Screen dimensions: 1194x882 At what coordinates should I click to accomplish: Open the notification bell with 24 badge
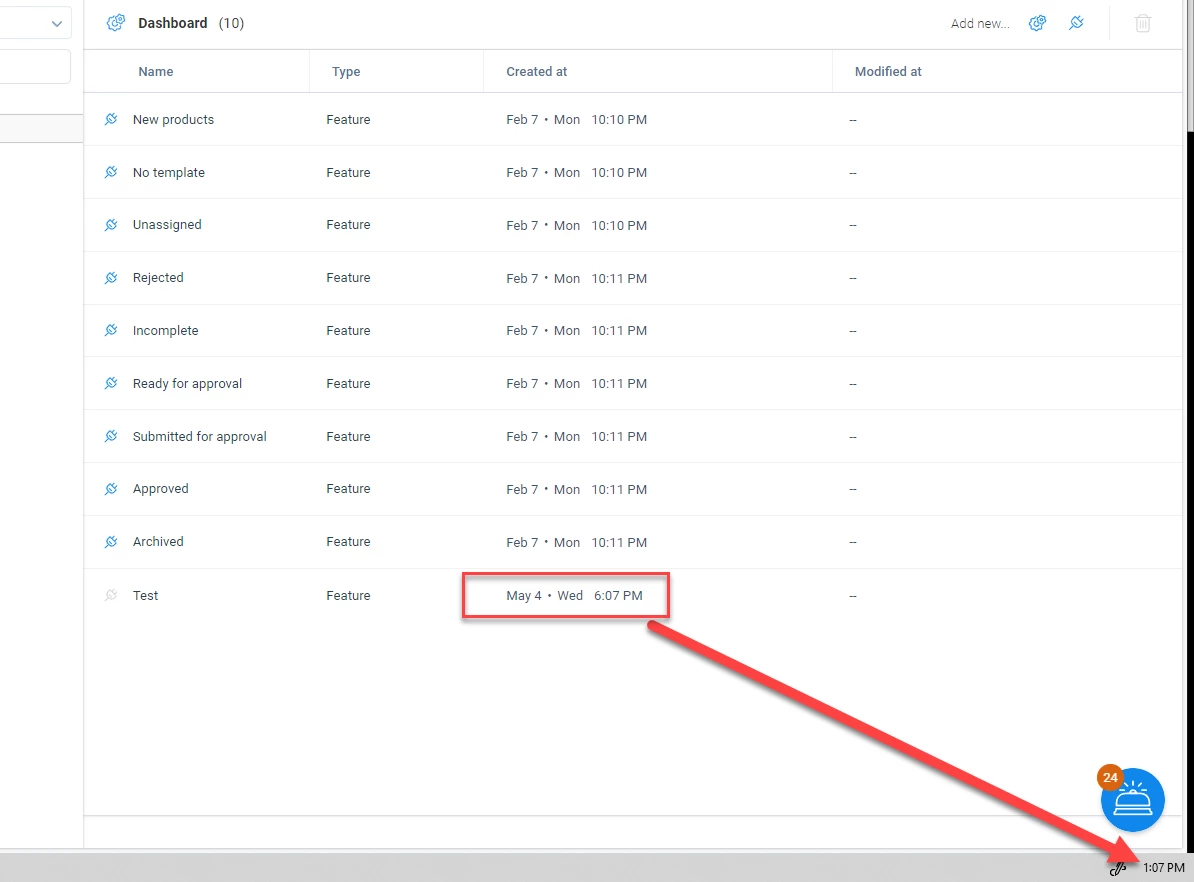coord(1132,800)
